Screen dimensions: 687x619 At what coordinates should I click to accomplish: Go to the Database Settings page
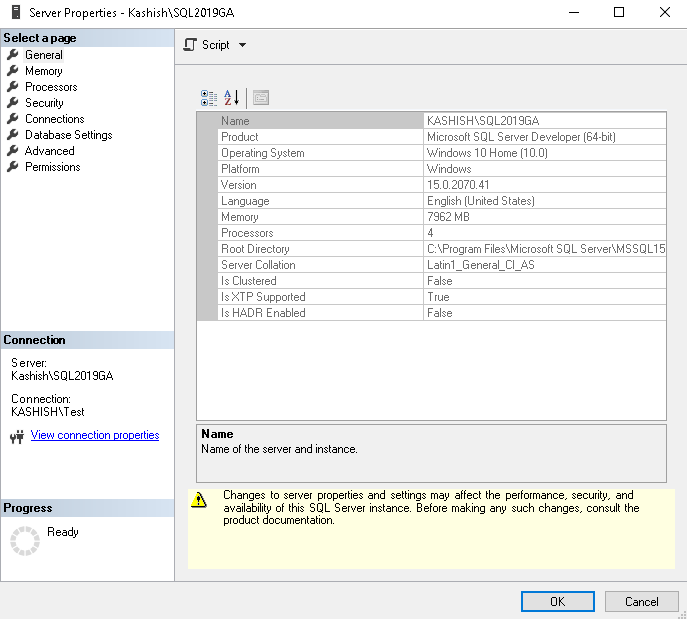pos(68,135)
